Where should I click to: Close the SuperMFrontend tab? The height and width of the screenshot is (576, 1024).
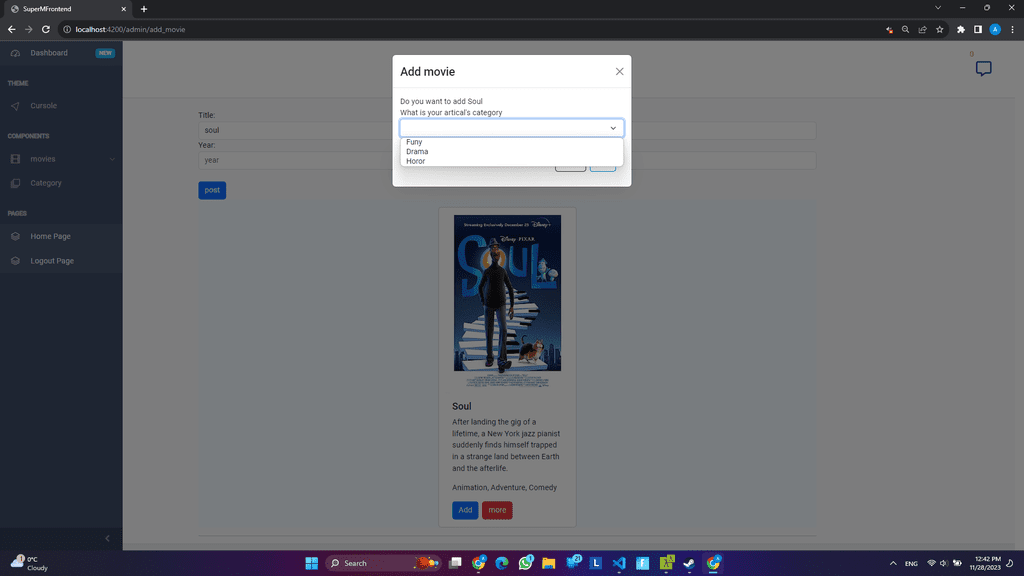coord(123,9)
